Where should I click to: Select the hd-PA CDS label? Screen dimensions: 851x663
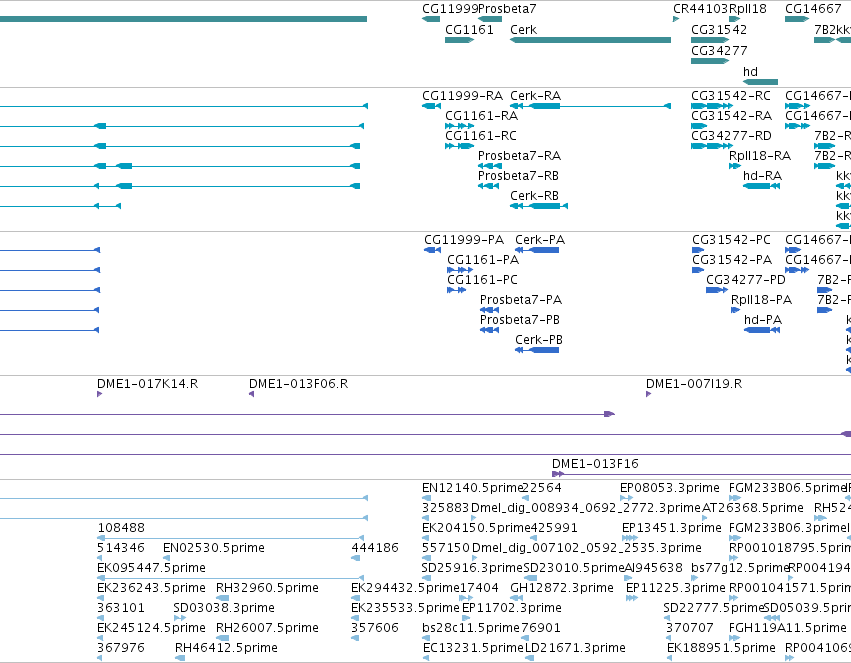click(763, 320)
